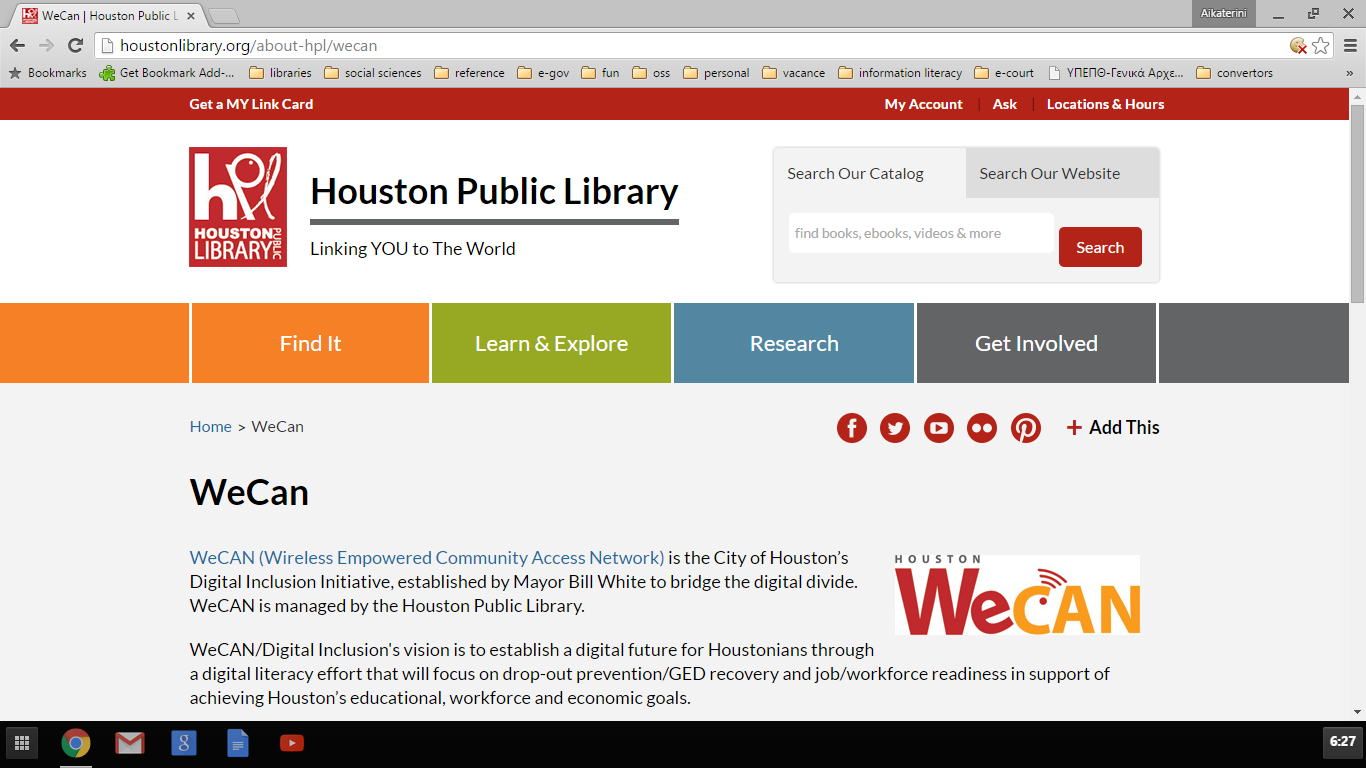Screen dimensions: 1366x768
Task: Open the Find It menu
Action: tap(310, 343)
